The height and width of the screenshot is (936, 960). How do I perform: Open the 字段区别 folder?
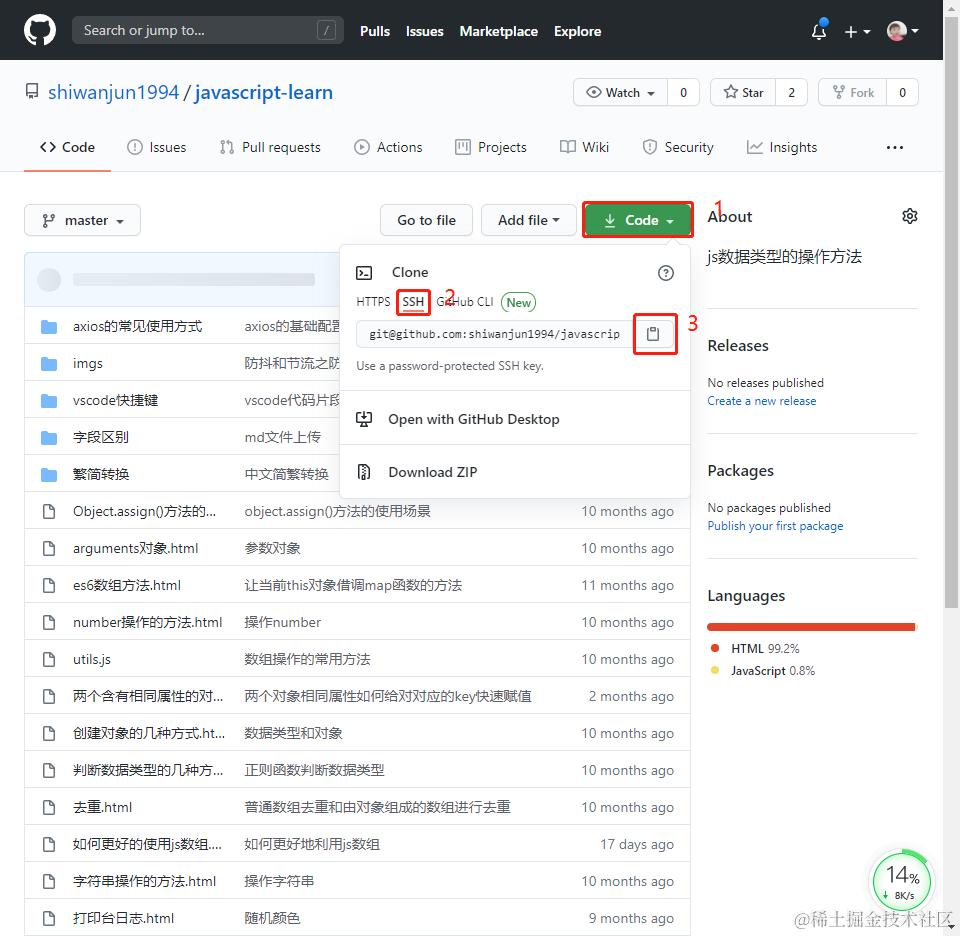point(100,438)
